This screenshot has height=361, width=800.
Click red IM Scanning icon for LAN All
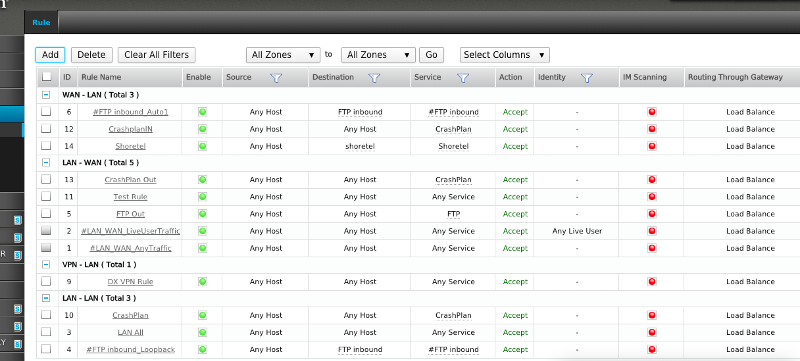pyautogui.click(x=652, y=332)
